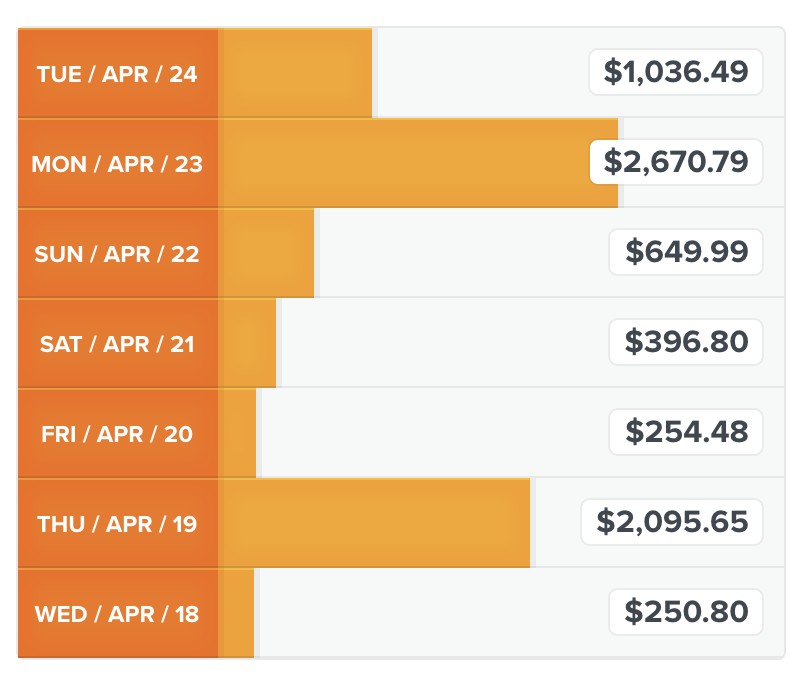The height and width of the screenshot is (676, 804).
Task: Click the $1,036.49 amount badge
Action: (676, 72)
